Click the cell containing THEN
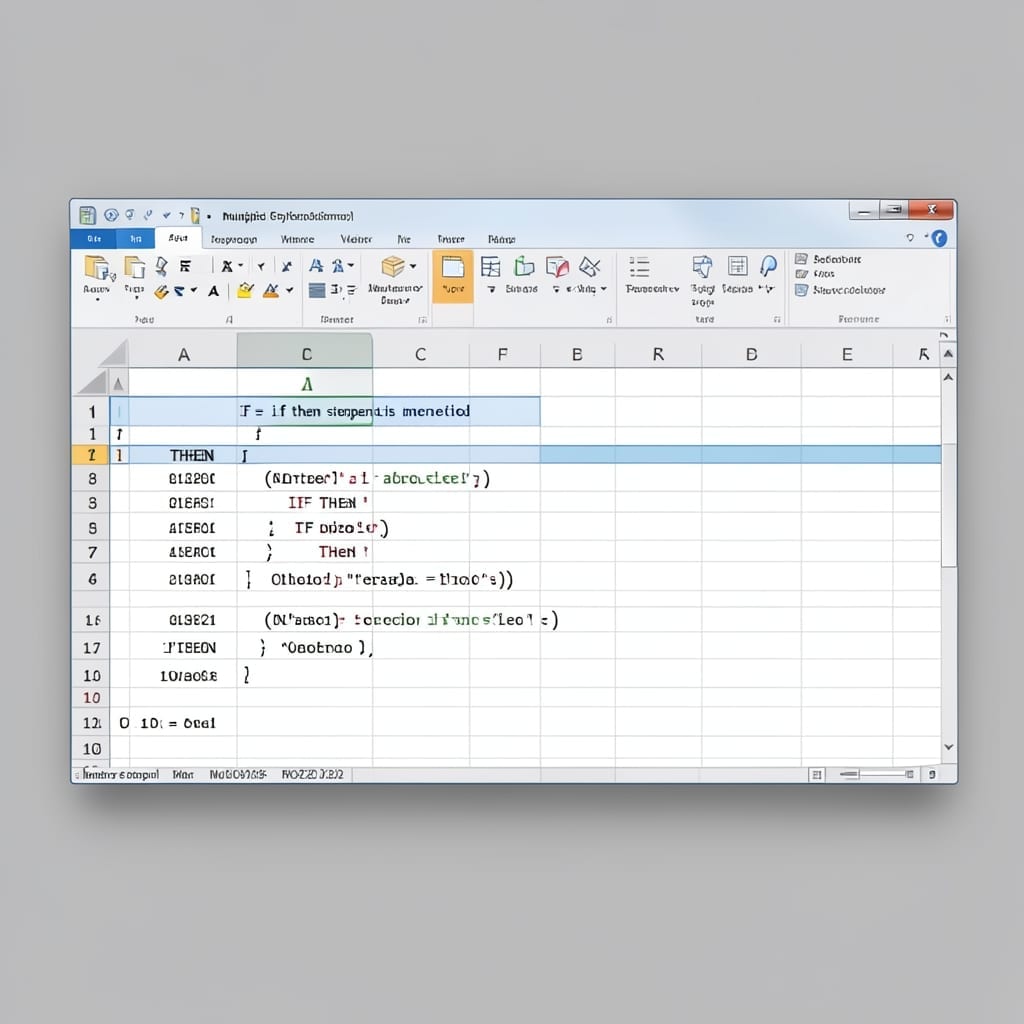The height and width of the screenshot is (1024, 1024). pyautogui.click(x=184, y=455)
